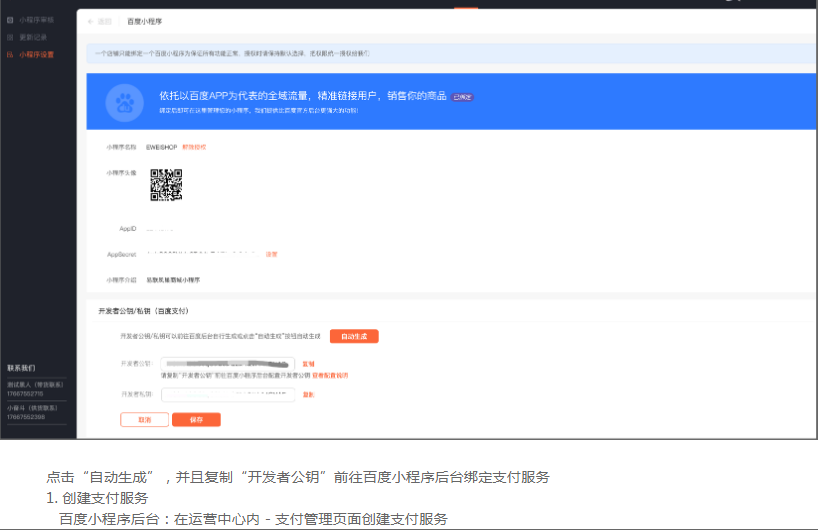Click the Baidu paw logo icon
The width and height of the screenshot is (819, 530).
126,102
